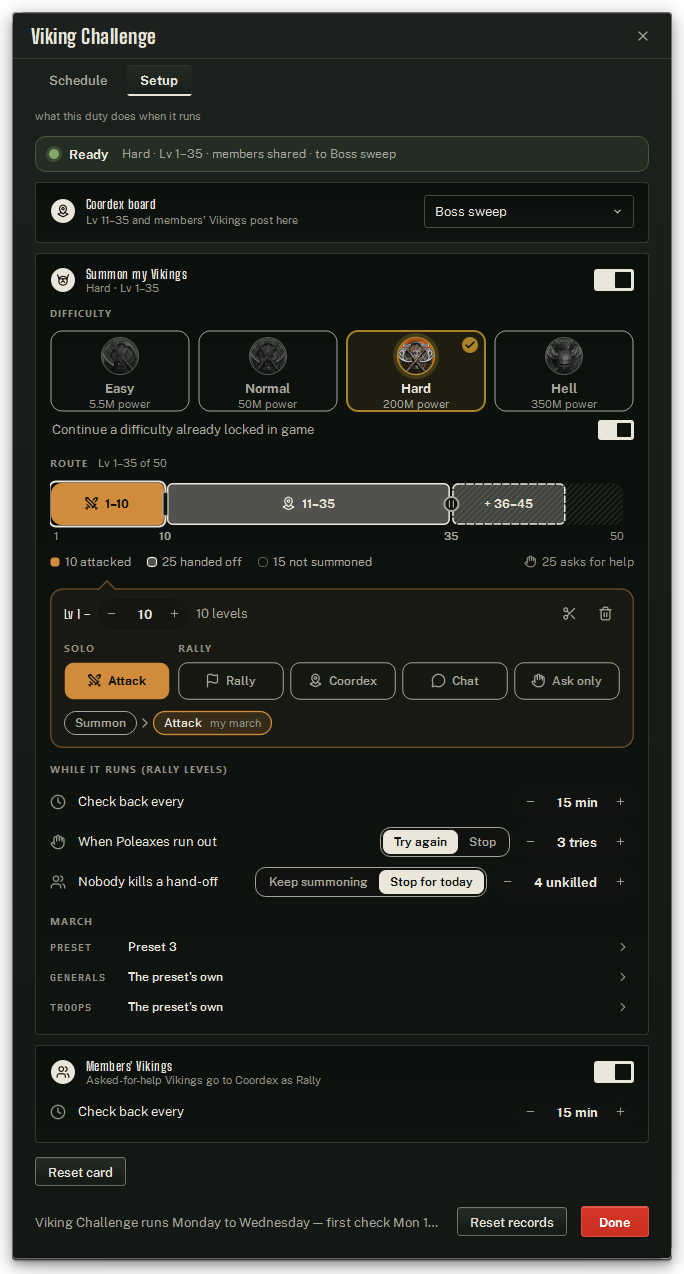Viewport: 684px width, 1274px height.
Task: Increase the 4 unkilled count
Action: click(620, 882)
